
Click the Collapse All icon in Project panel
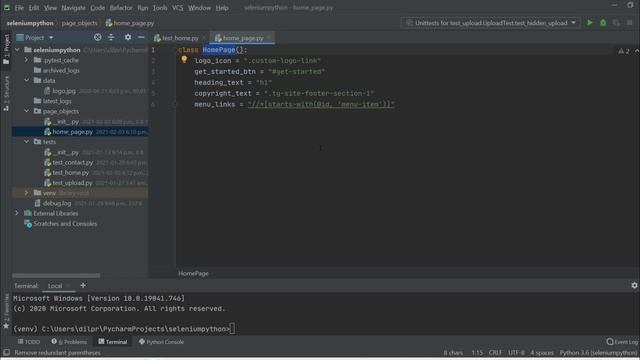pos(111,37)
